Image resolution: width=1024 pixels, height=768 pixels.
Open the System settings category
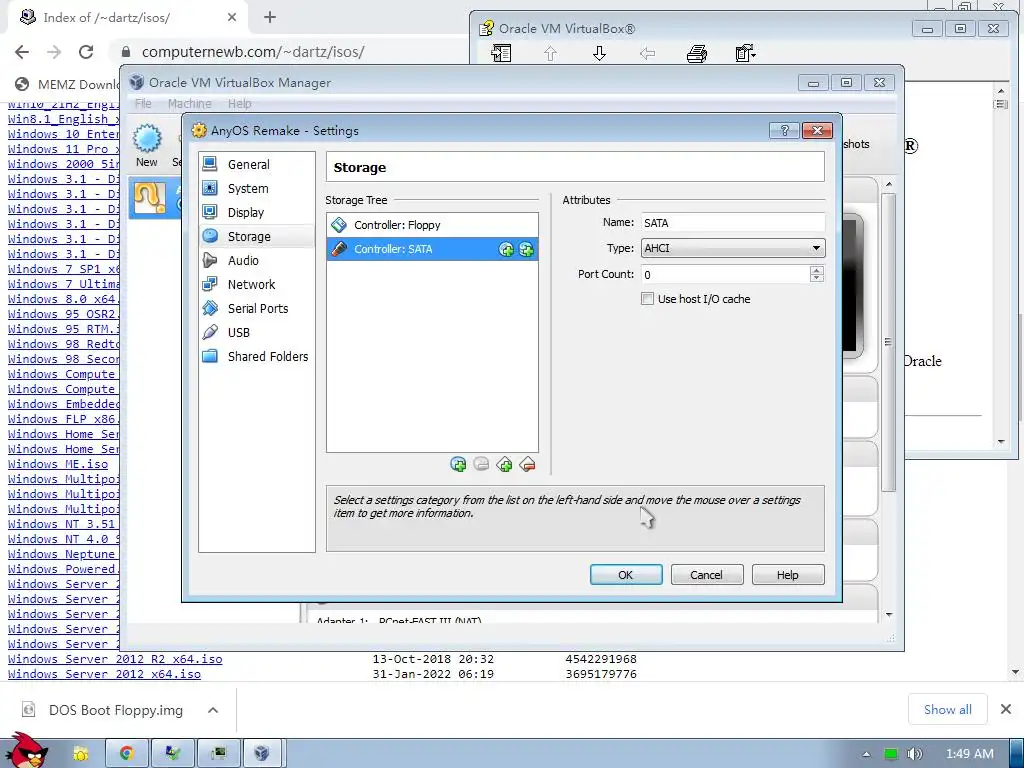point(256,189)
